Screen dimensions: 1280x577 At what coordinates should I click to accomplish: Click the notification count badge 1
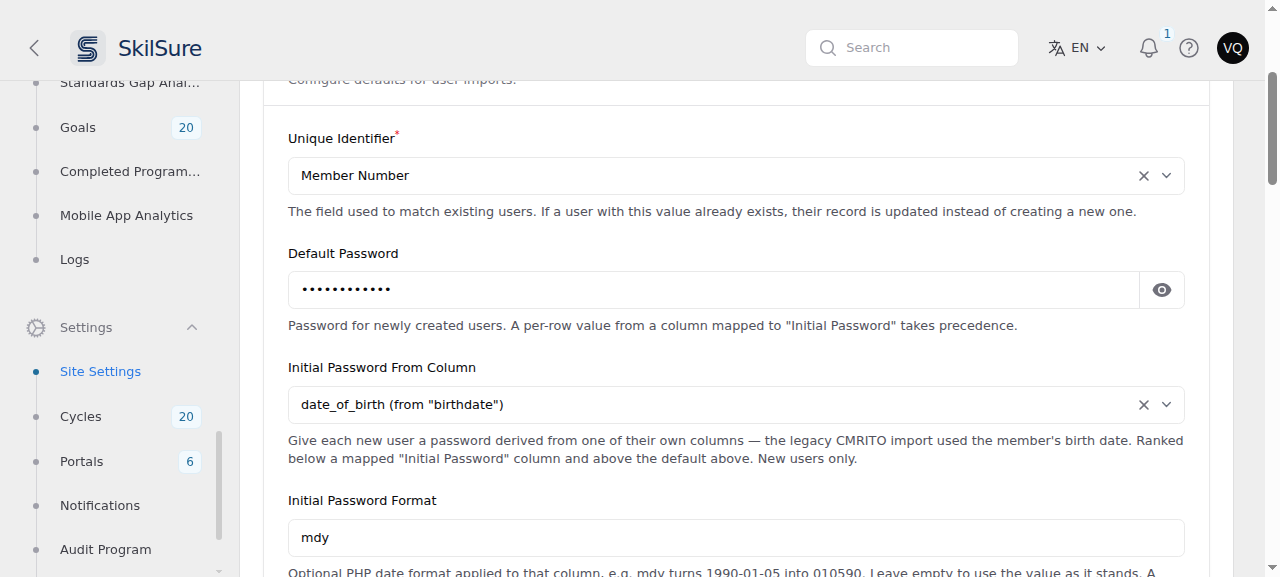coord(1167,34)
